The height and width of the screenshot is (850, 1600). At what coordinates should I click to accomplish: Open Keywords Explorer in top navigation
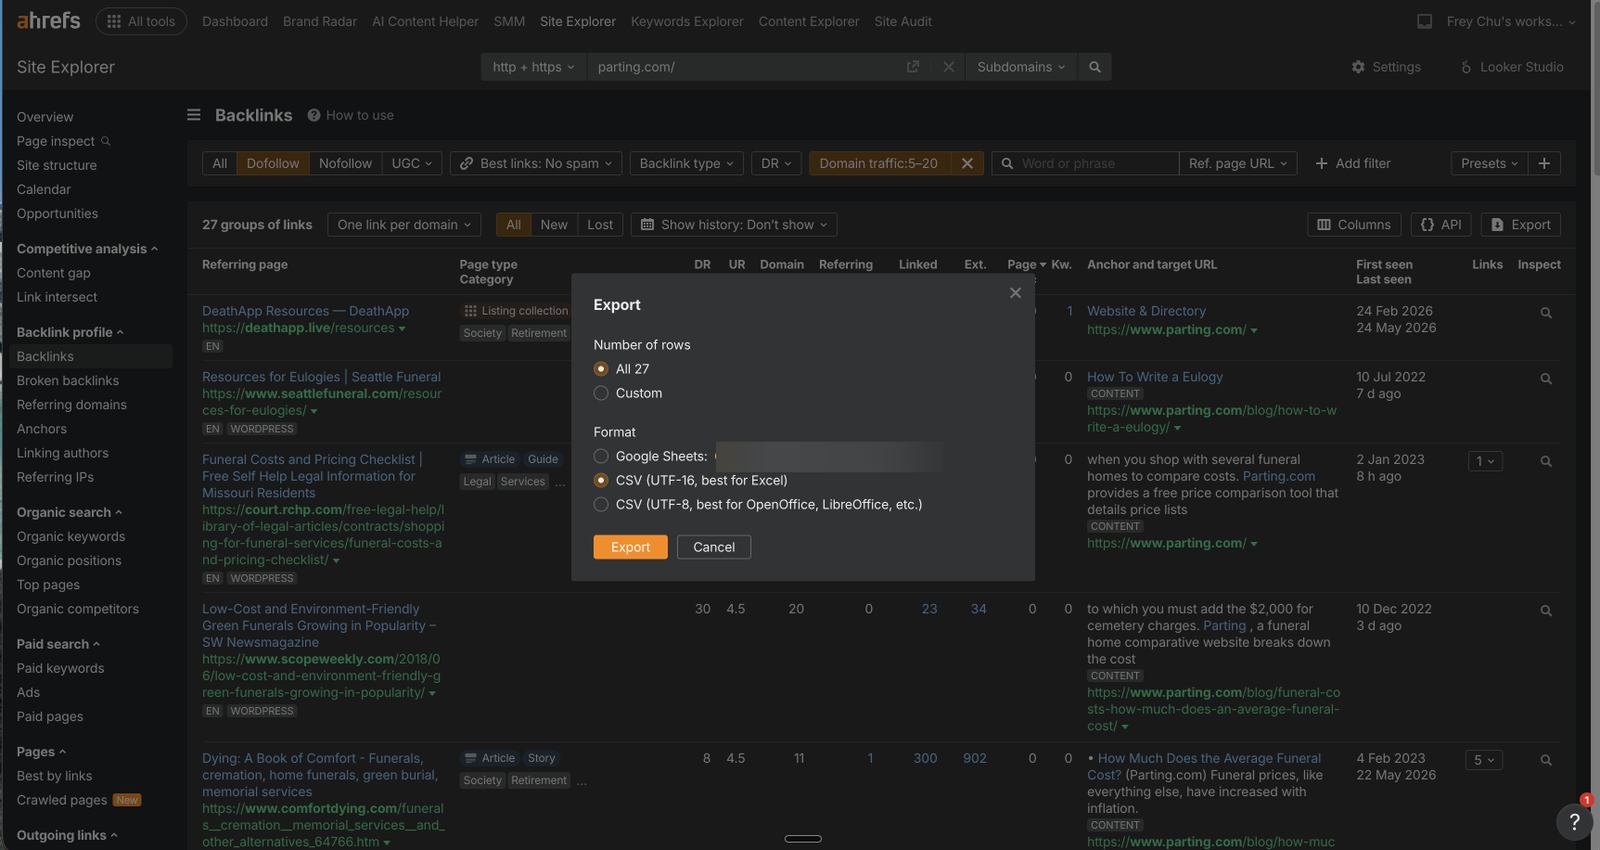point(687,21)
